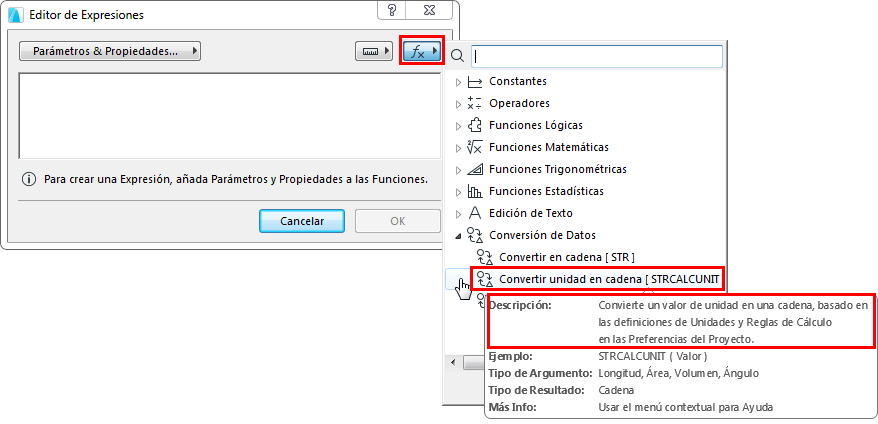Screen dimensions: 878x424
Task: Select Convertir en cadena [STR]
Action: (x=566, y=257)
